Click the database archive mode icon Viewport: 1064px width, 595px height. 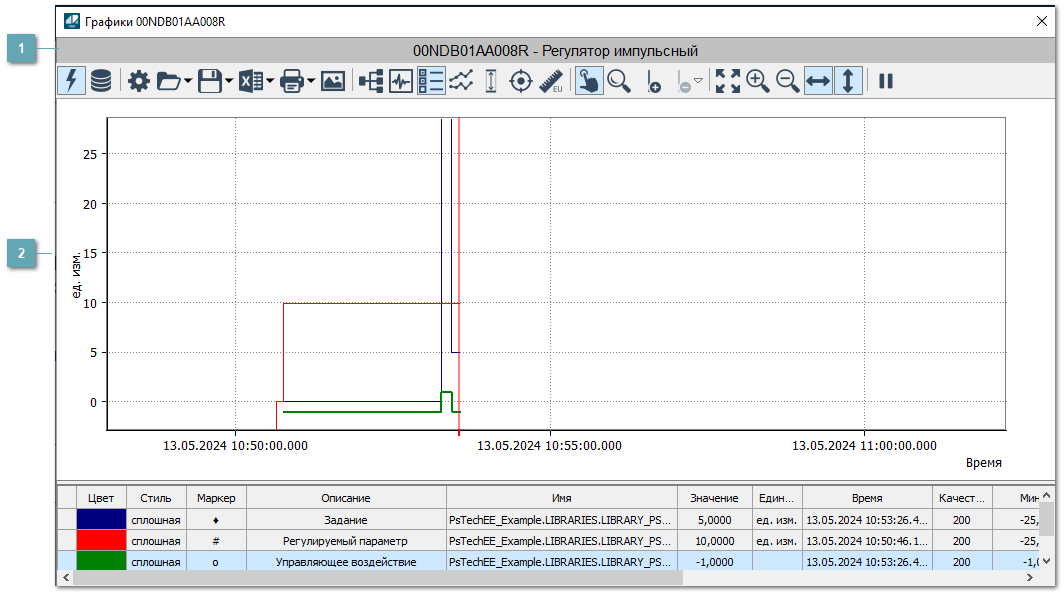coord(101,82)
